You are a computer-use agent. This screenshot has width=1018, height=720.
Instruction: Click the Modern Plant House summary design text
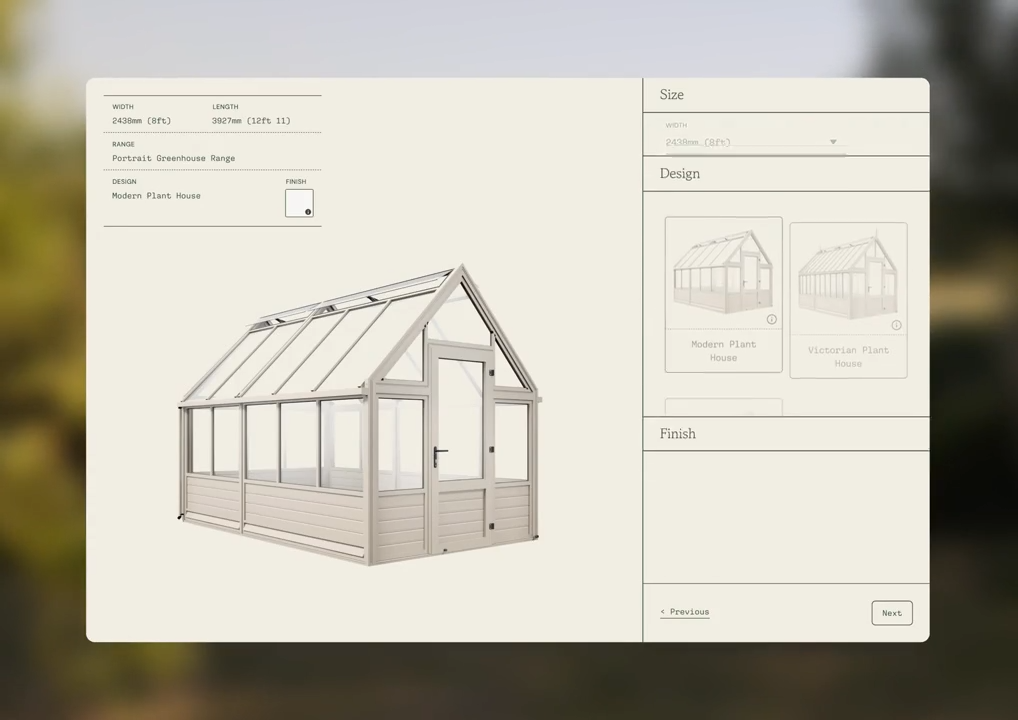point(156,196)
